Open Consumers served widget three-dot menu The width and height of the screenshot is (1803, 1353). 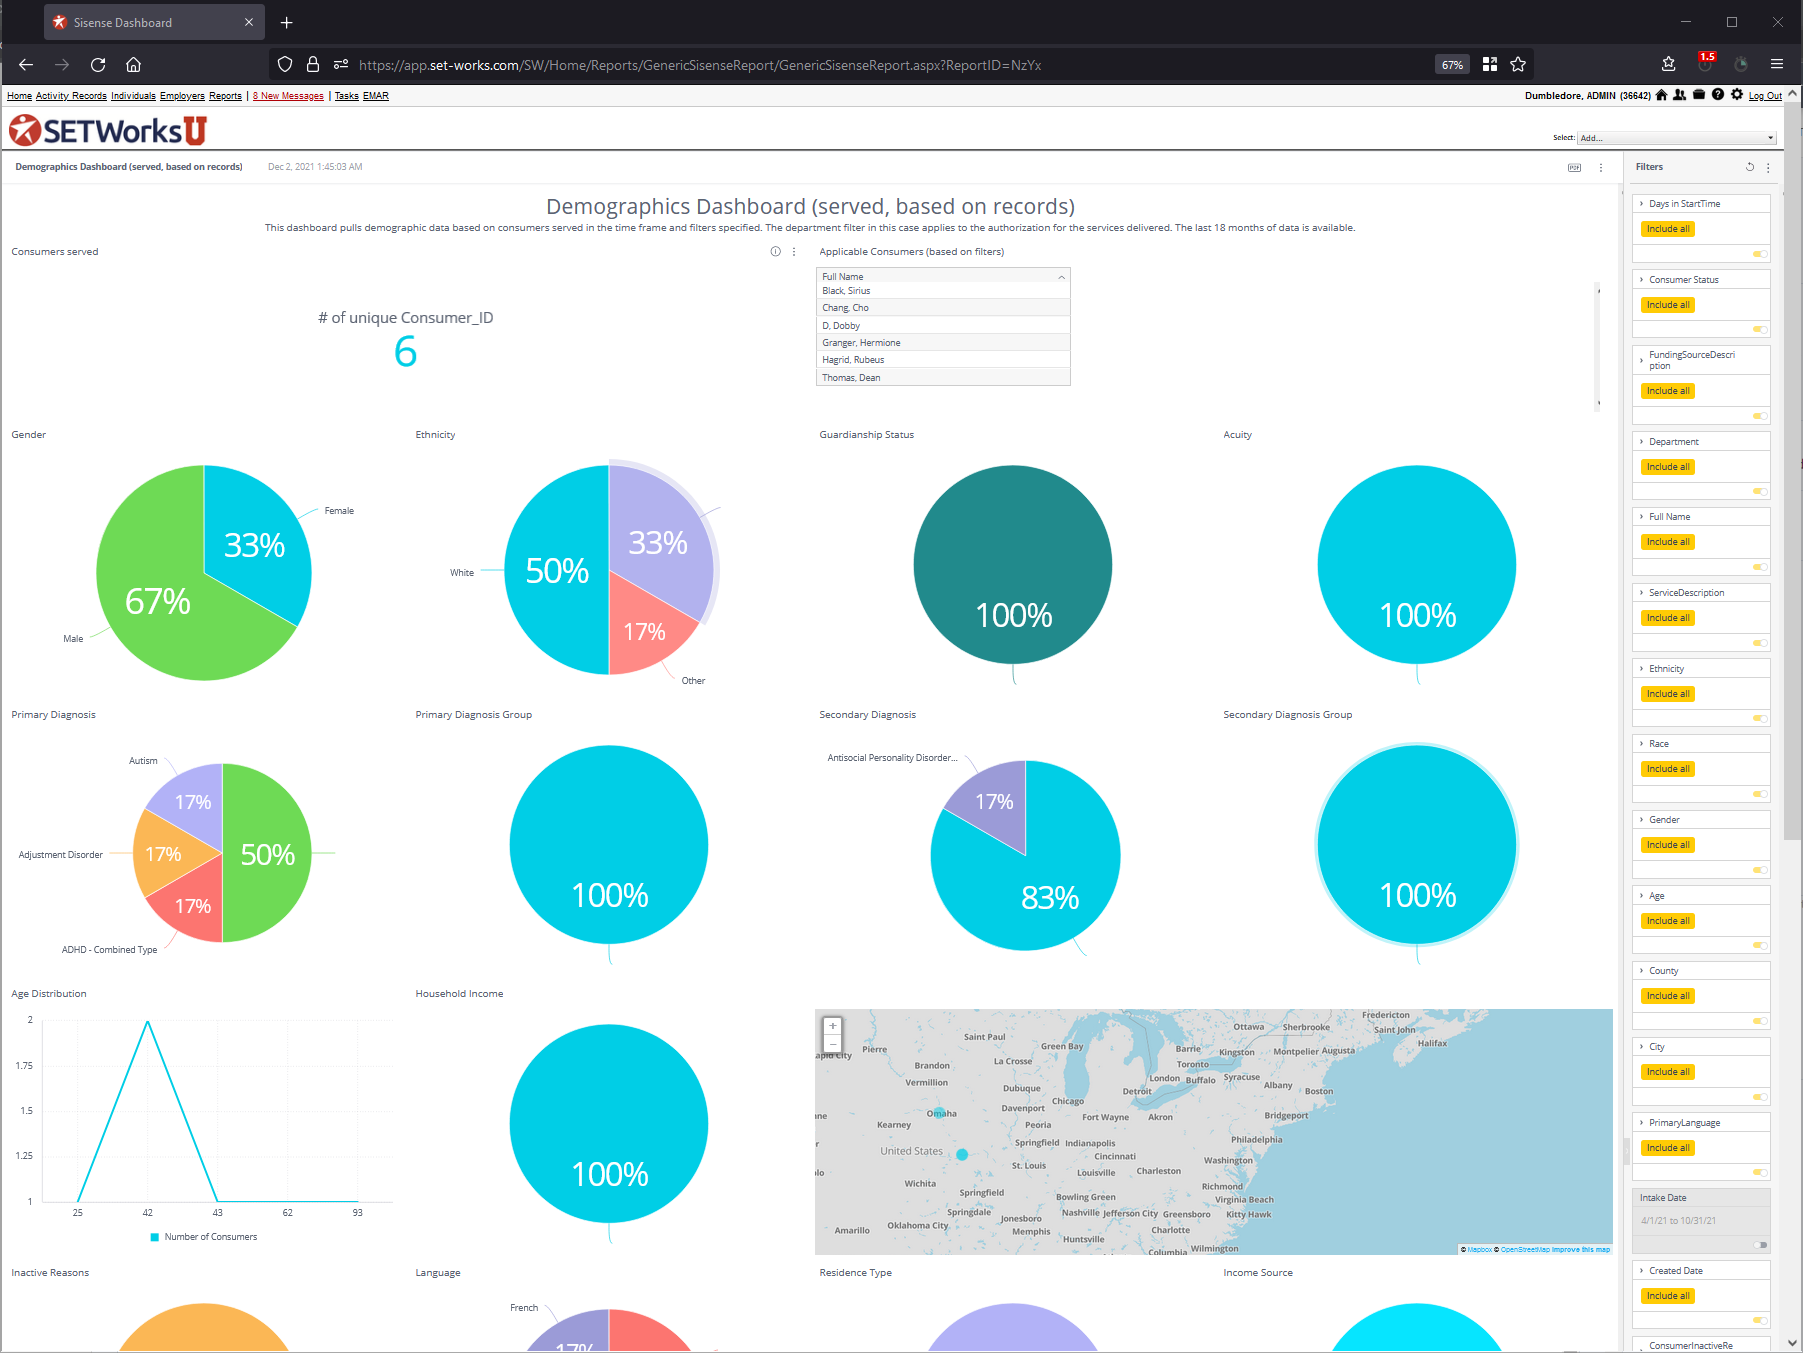click(x=794, y=252)
